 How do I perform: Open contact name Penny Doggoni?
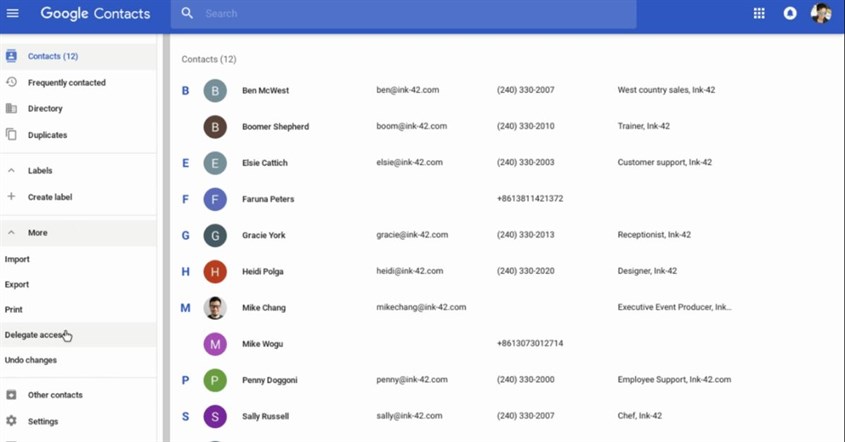click(269, 380)
